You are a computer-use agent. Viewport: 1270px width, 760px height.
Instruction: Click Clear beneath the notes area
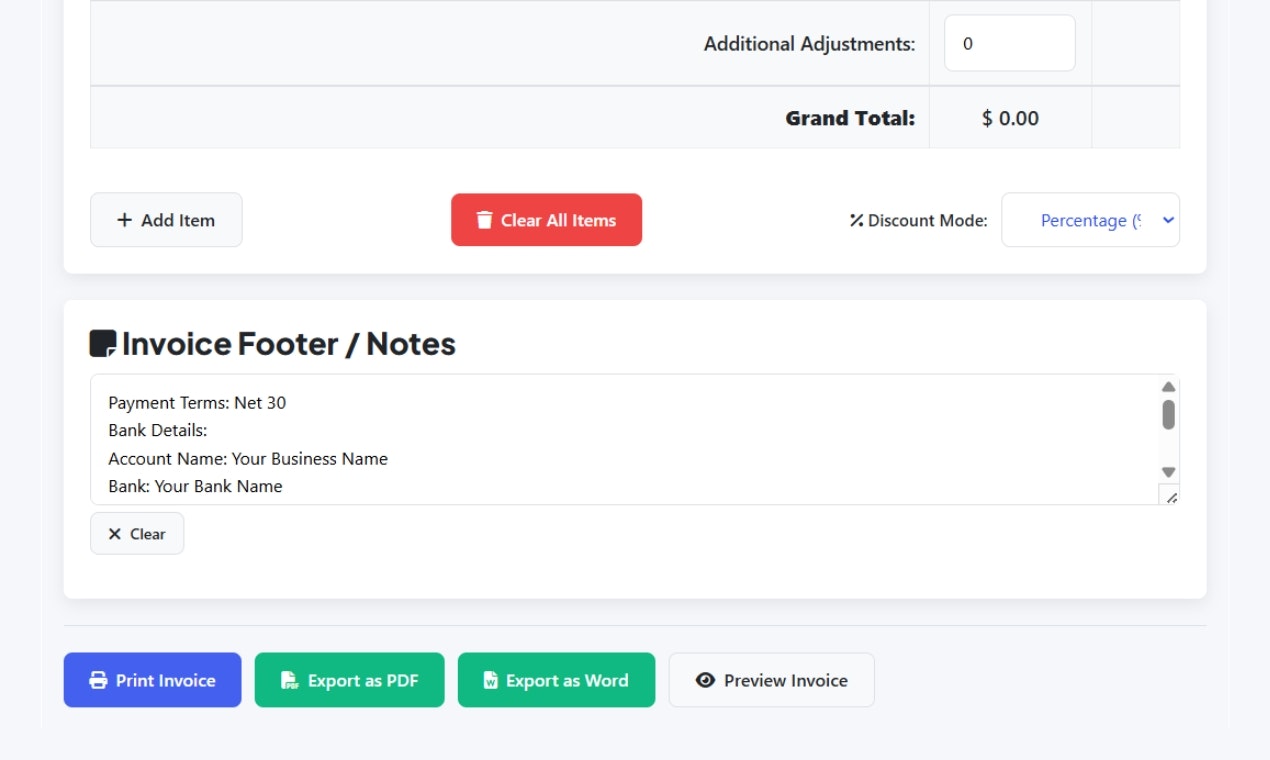tap(137, 533)
